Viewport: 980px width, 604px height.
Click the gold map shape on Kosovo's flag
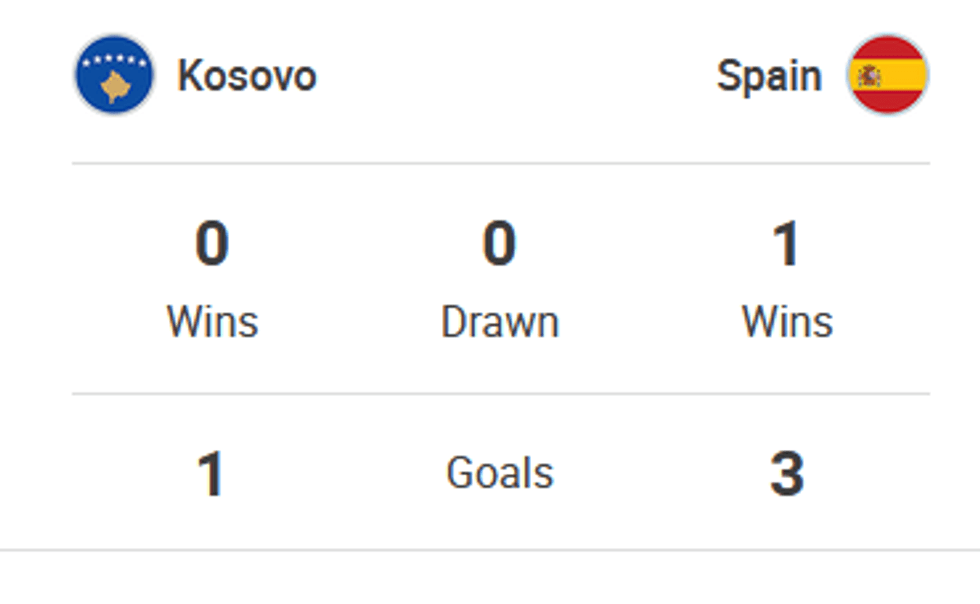116,87
